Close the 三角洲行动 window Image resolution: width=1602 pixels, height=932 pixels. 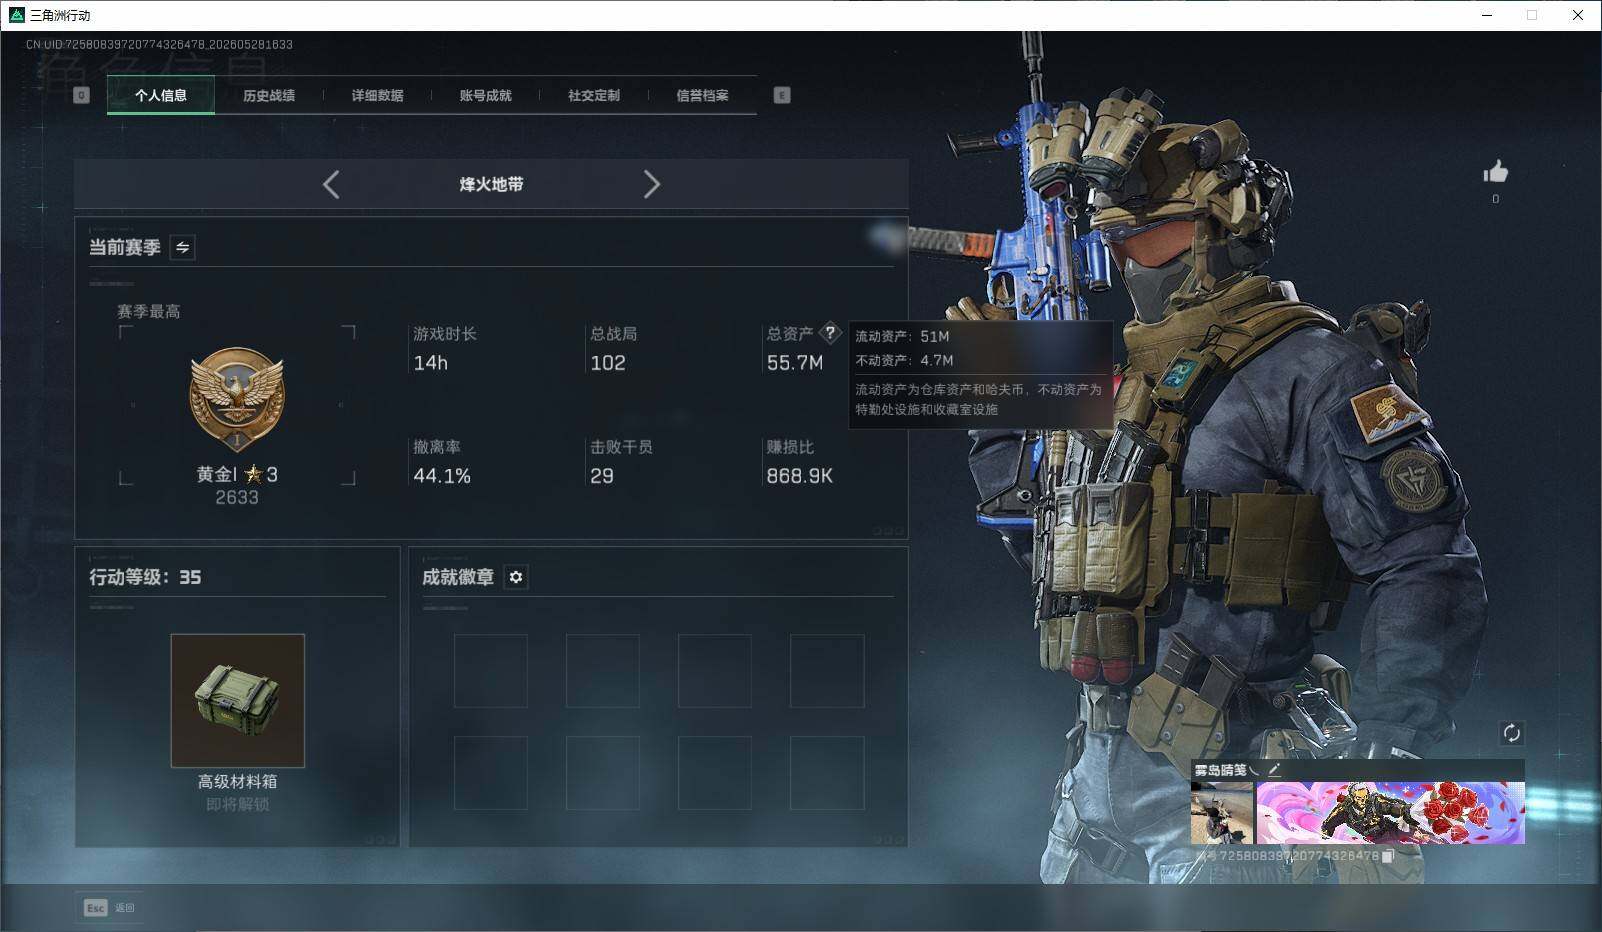(x=1578, y=15)
